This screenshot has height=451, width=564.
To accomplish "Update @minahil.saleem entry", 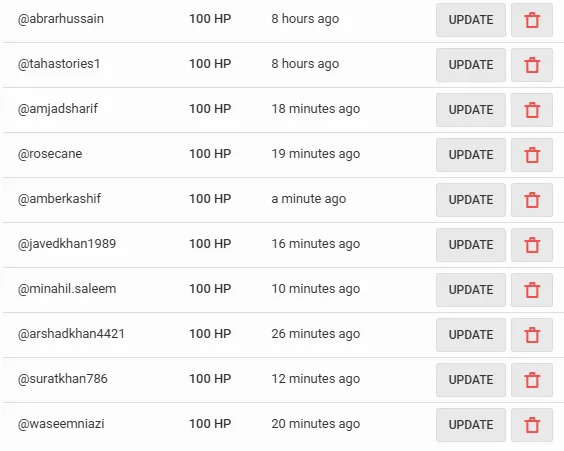I will pos(471,290).
